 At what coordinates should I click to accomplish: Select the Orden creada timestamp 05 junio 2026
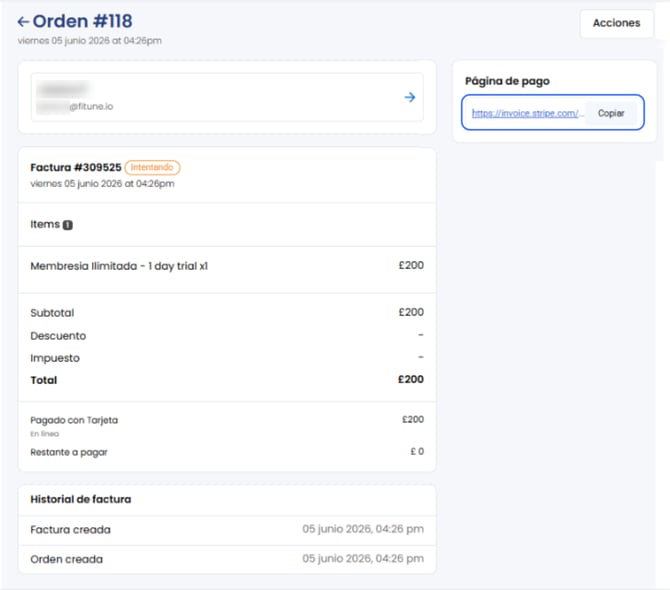click(363, 559)
